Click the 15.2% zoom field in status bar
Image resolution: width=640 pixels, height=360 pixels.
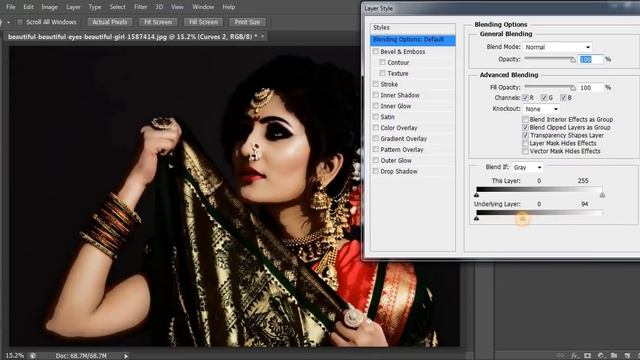15,356
